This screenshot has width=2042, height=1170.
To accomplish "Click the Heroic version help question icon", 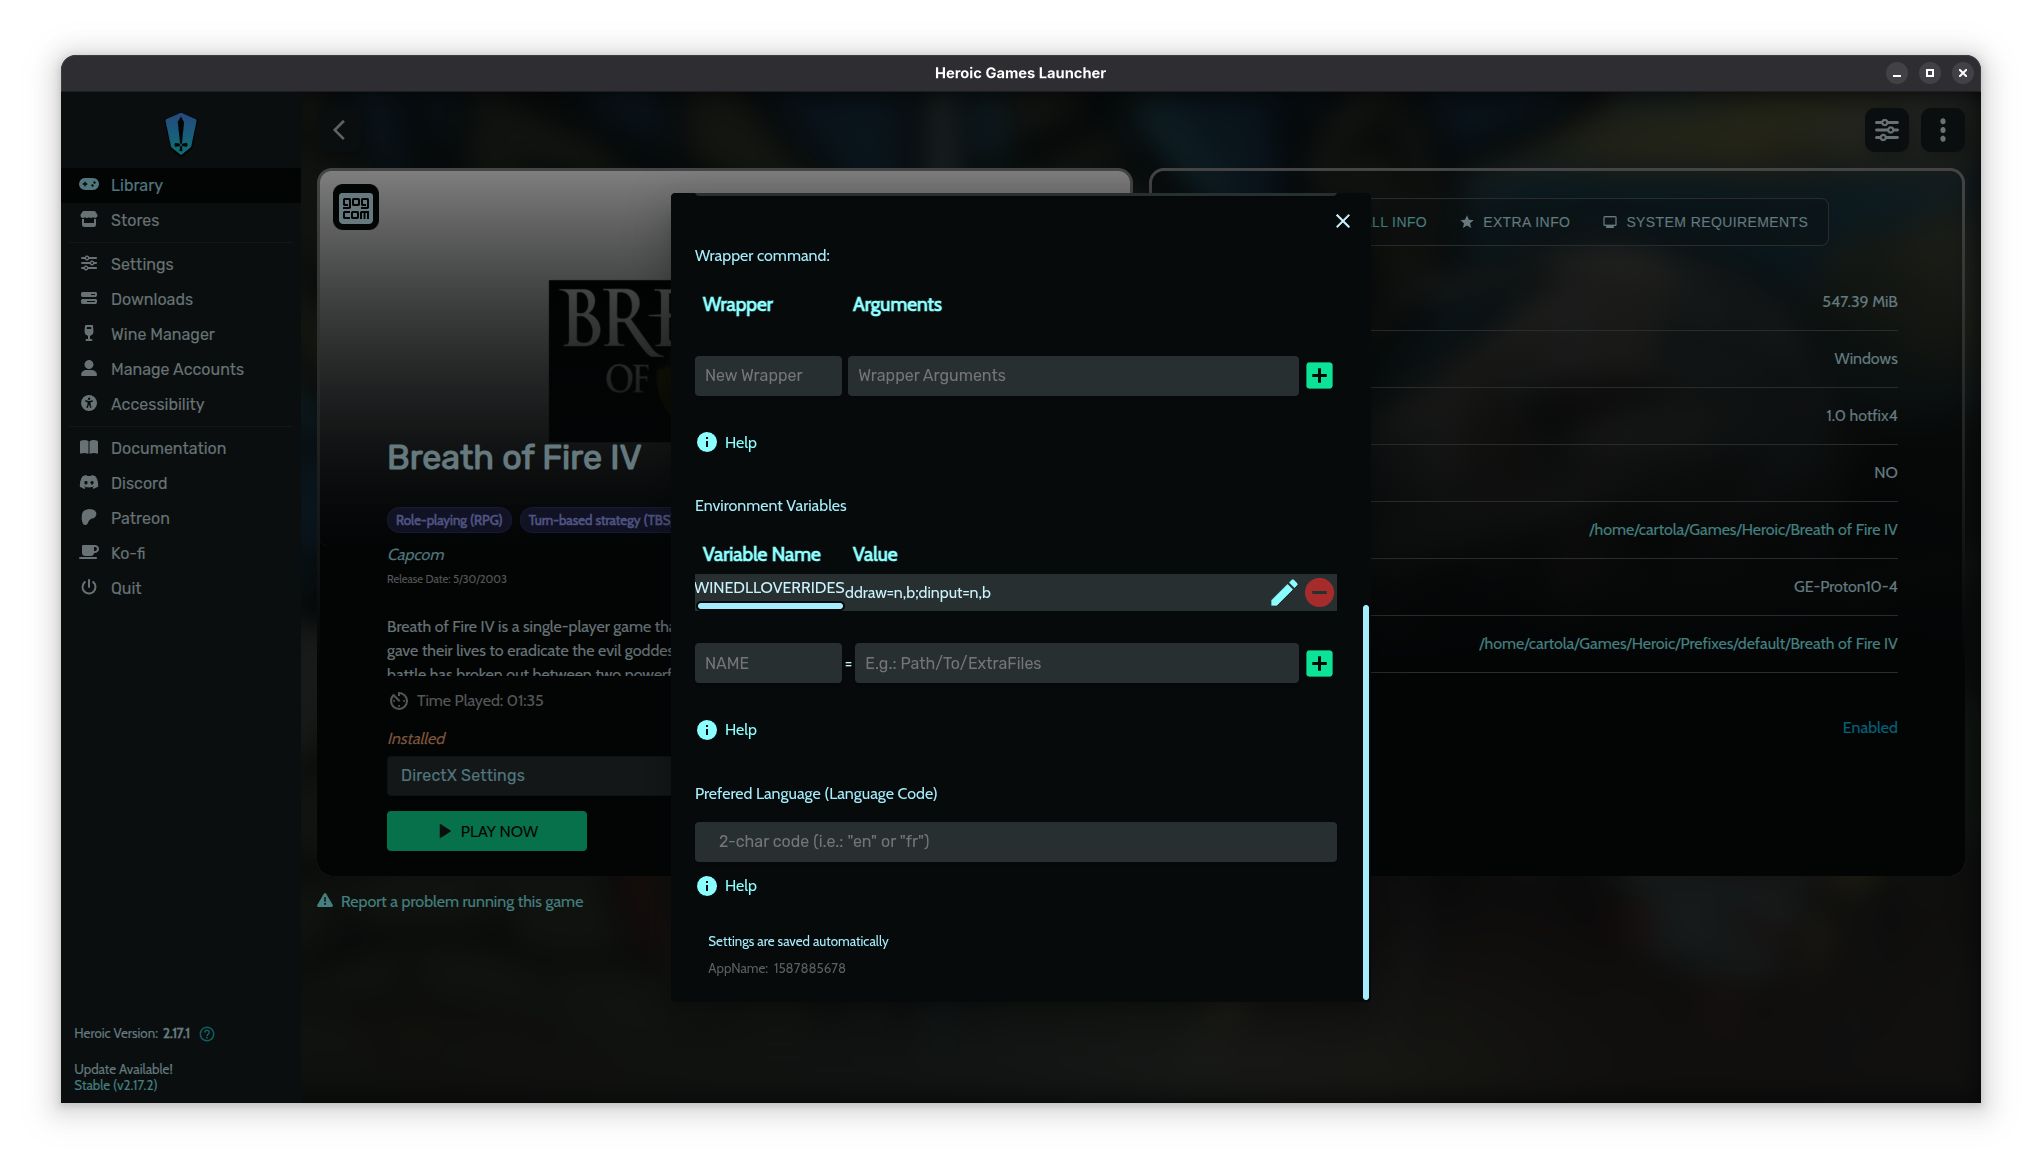I will 207,1034.
